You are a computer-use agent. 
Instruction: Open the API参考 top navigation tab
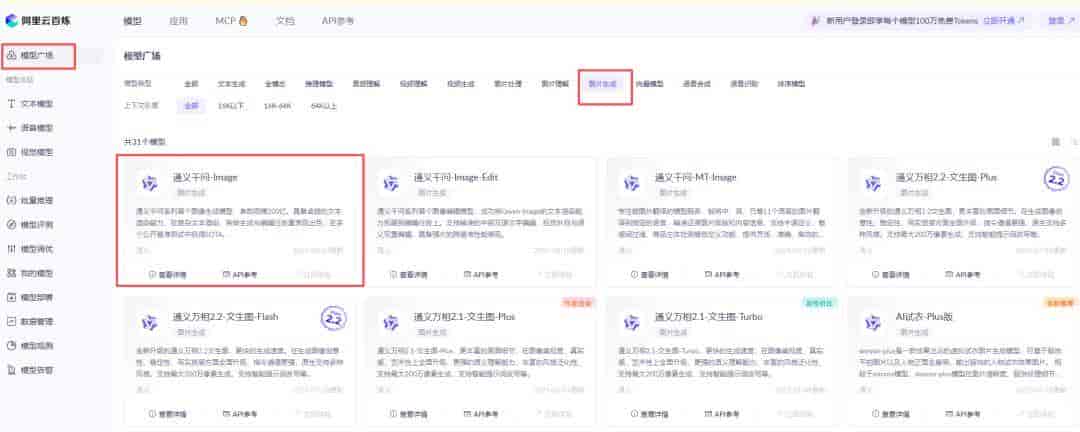point(338,21)
